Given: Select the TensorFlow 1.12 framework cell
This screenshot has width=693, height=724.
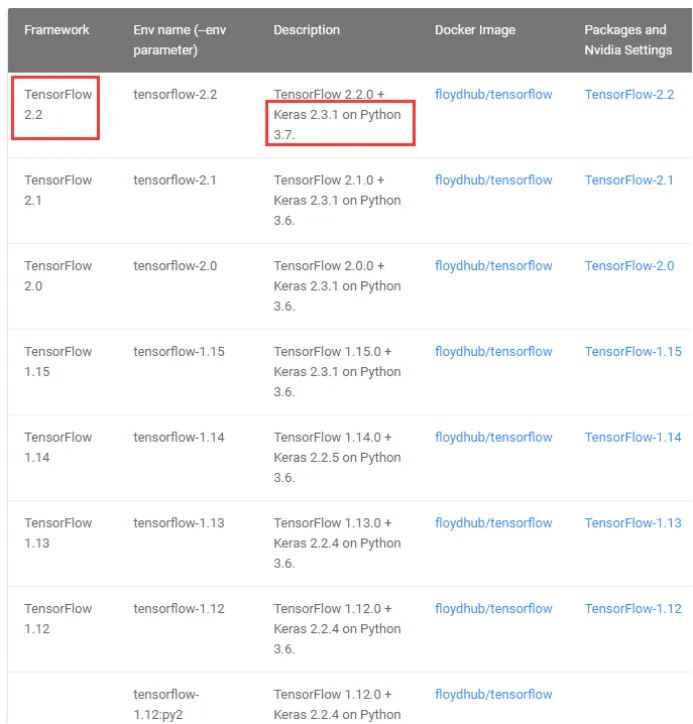Looking at the screenshot, I should pyautogui.click(x=58, y=619).
